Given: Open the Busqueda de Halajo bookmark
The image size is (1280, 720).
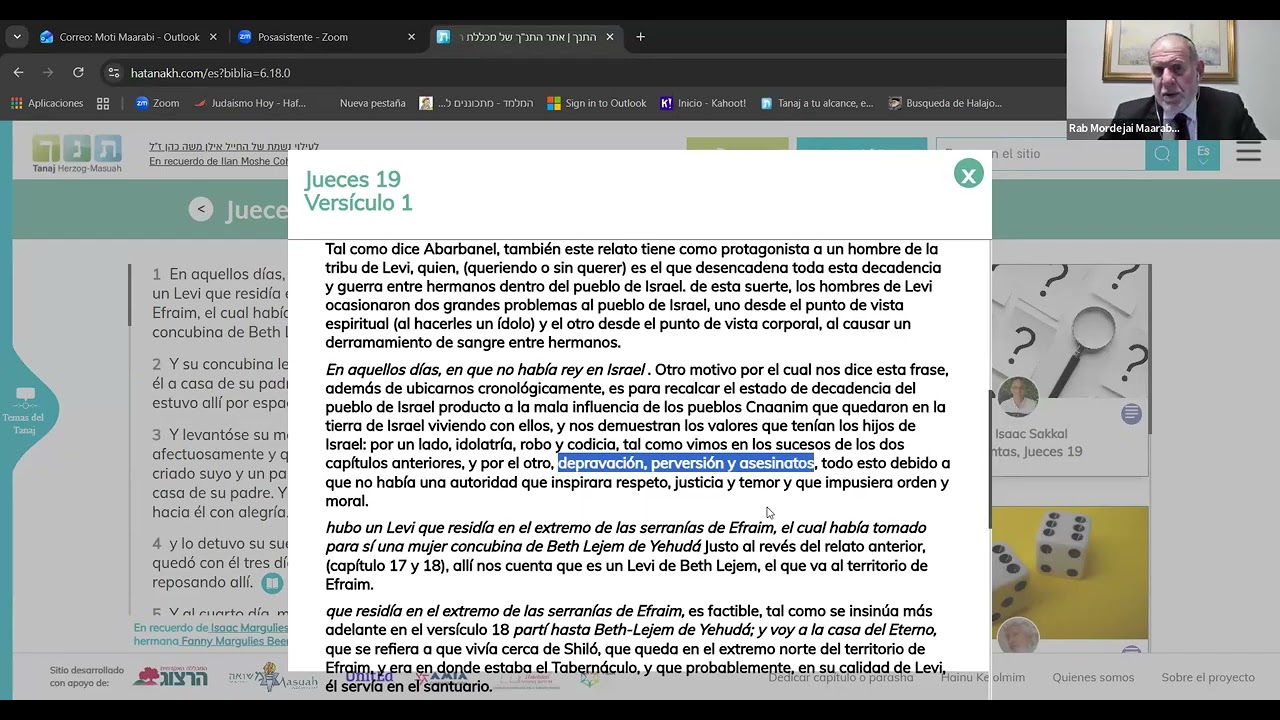Looking at the screenshot, I should point(946,103).
